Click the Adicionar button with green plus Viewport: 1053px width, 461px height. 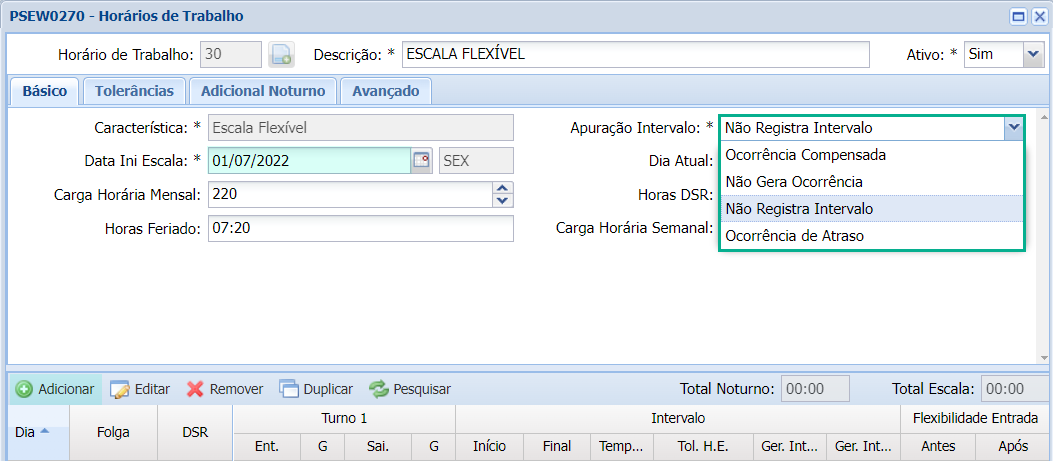point(55,389)
